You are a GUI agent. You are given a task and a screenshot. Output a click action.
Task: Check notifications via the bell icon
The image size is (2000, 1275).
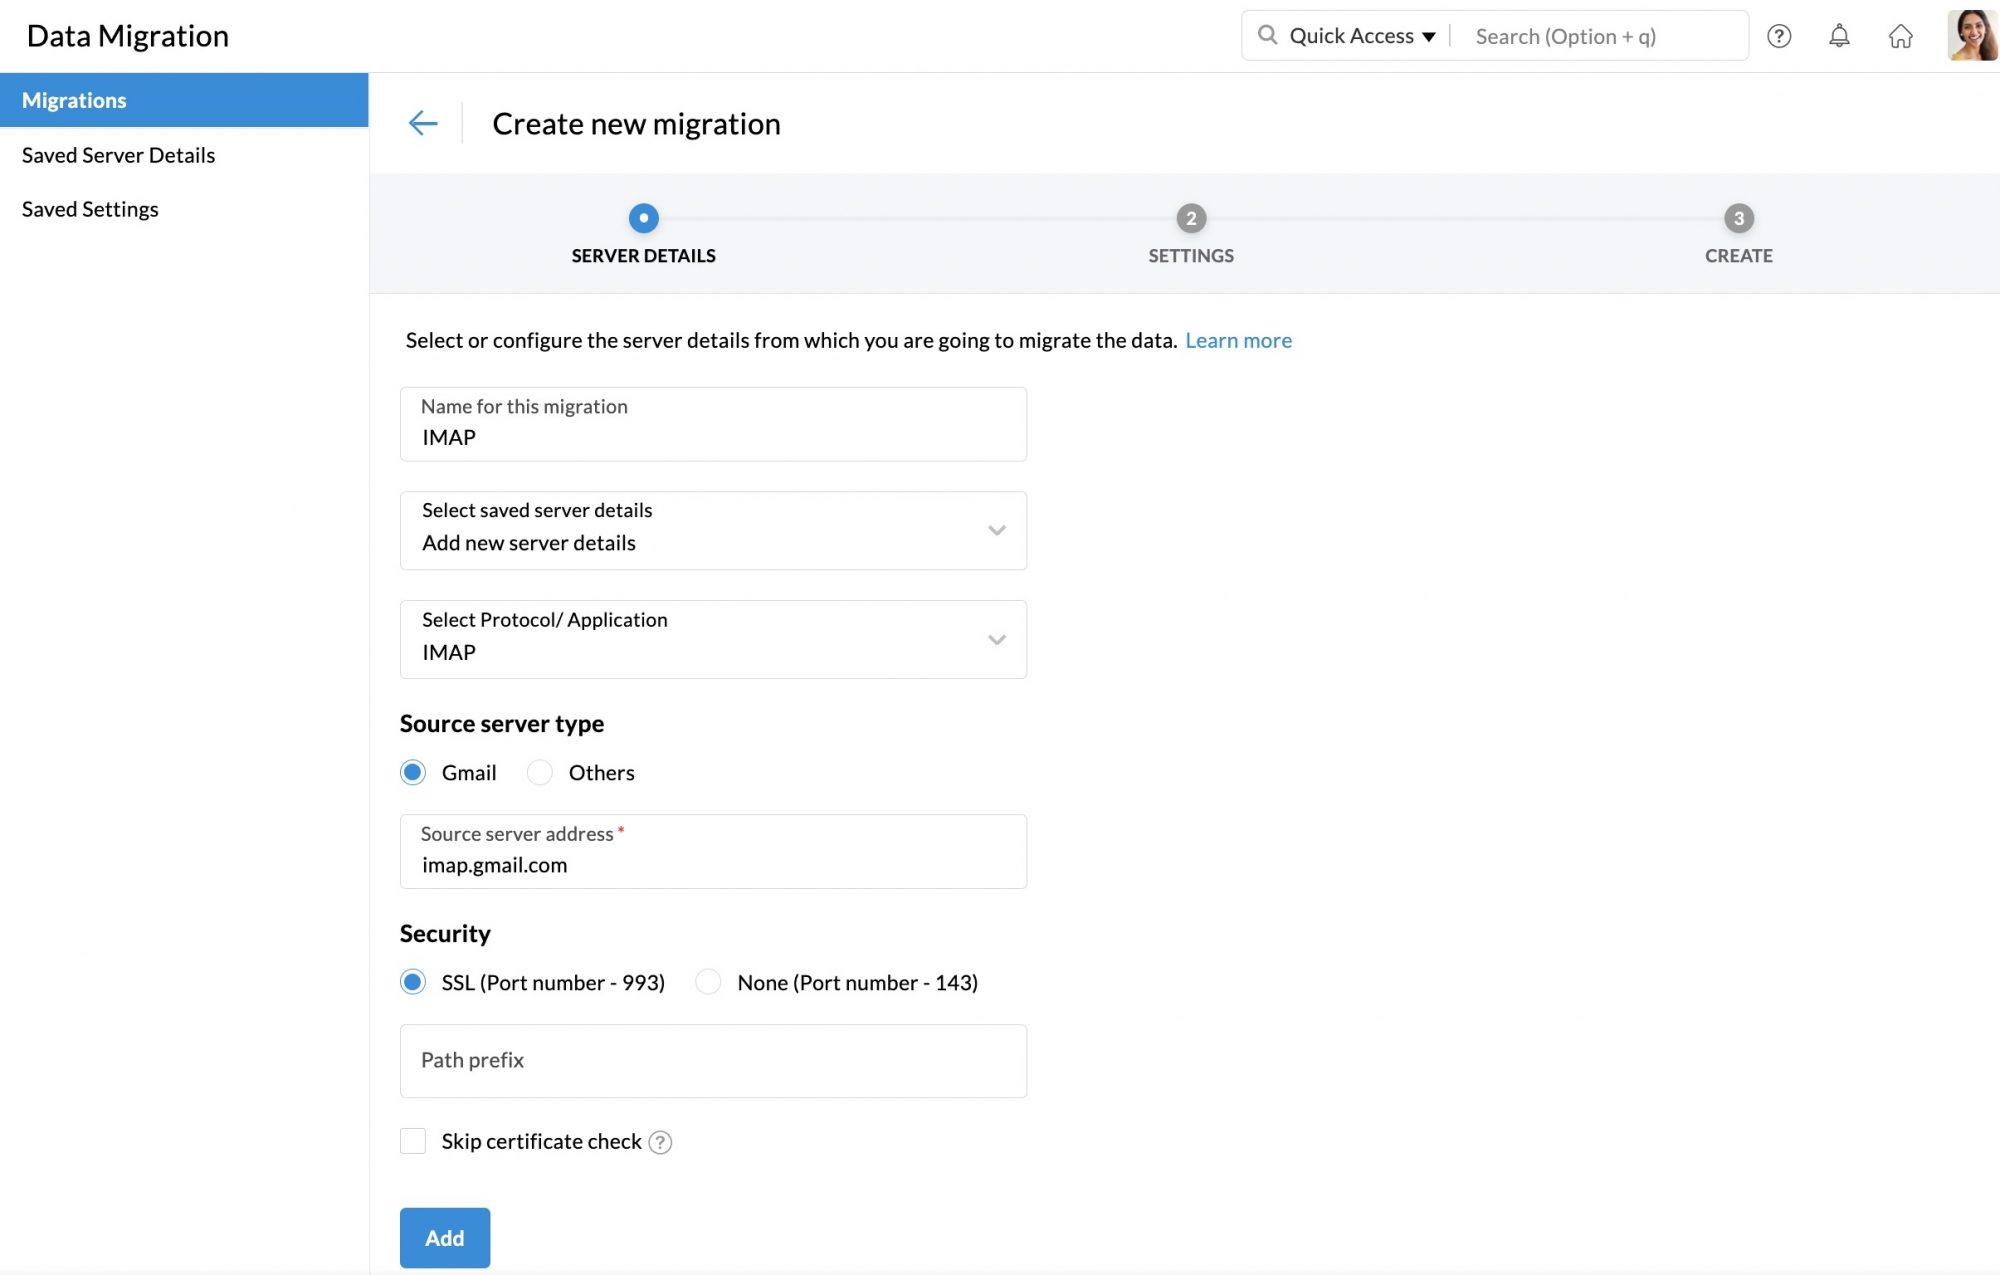point(1840,36)
